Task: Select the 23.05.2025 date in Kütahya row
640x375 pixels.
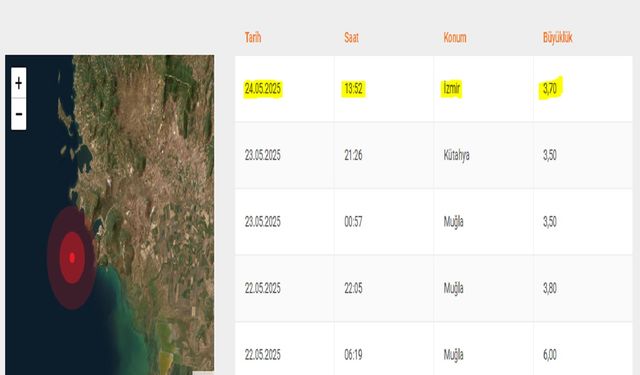Action: coord(262,155)
